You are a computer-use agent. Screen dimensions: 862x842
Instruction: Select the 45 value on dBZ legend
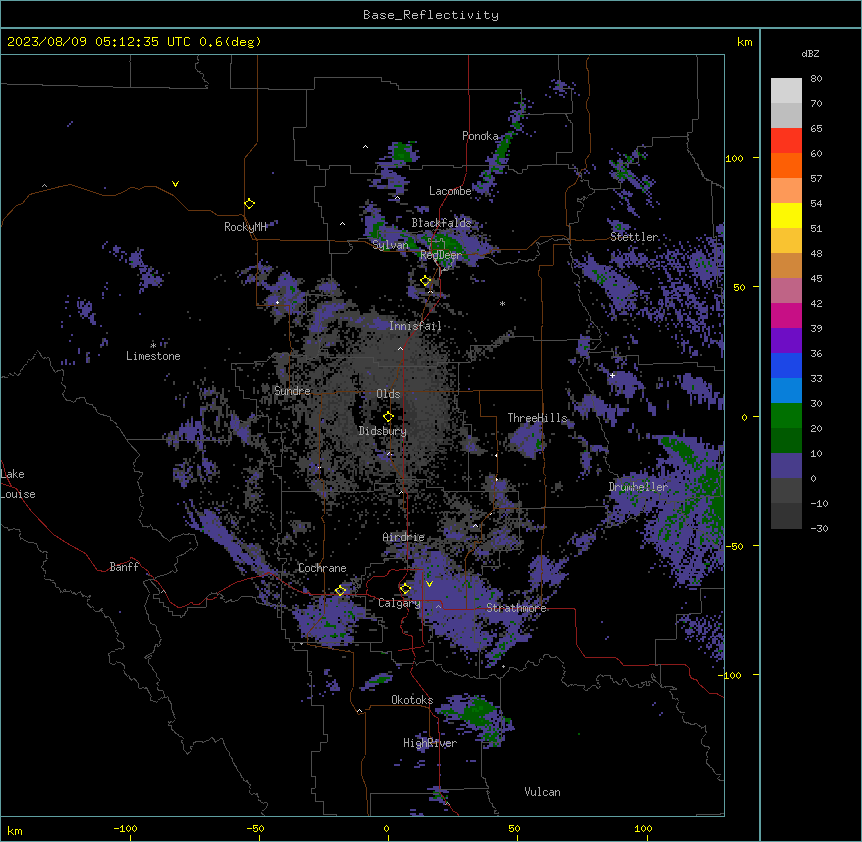click(816, 279)
